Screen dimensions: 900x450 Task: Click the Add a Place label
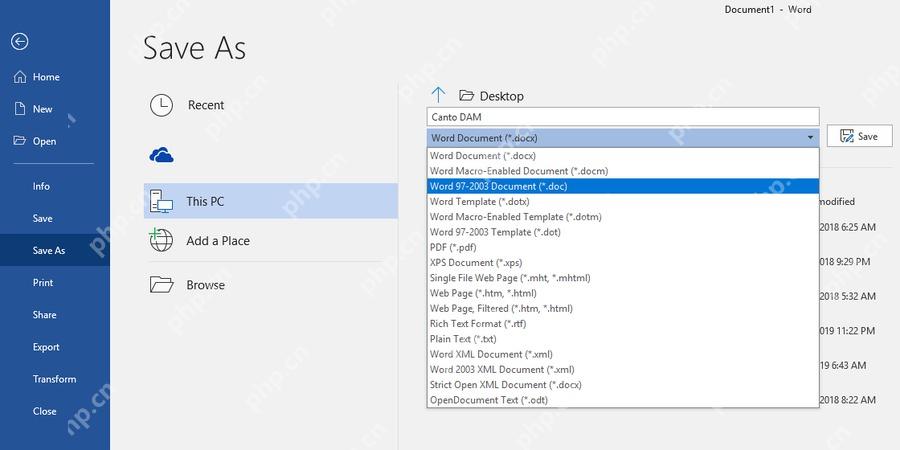(x=218, y=241)
